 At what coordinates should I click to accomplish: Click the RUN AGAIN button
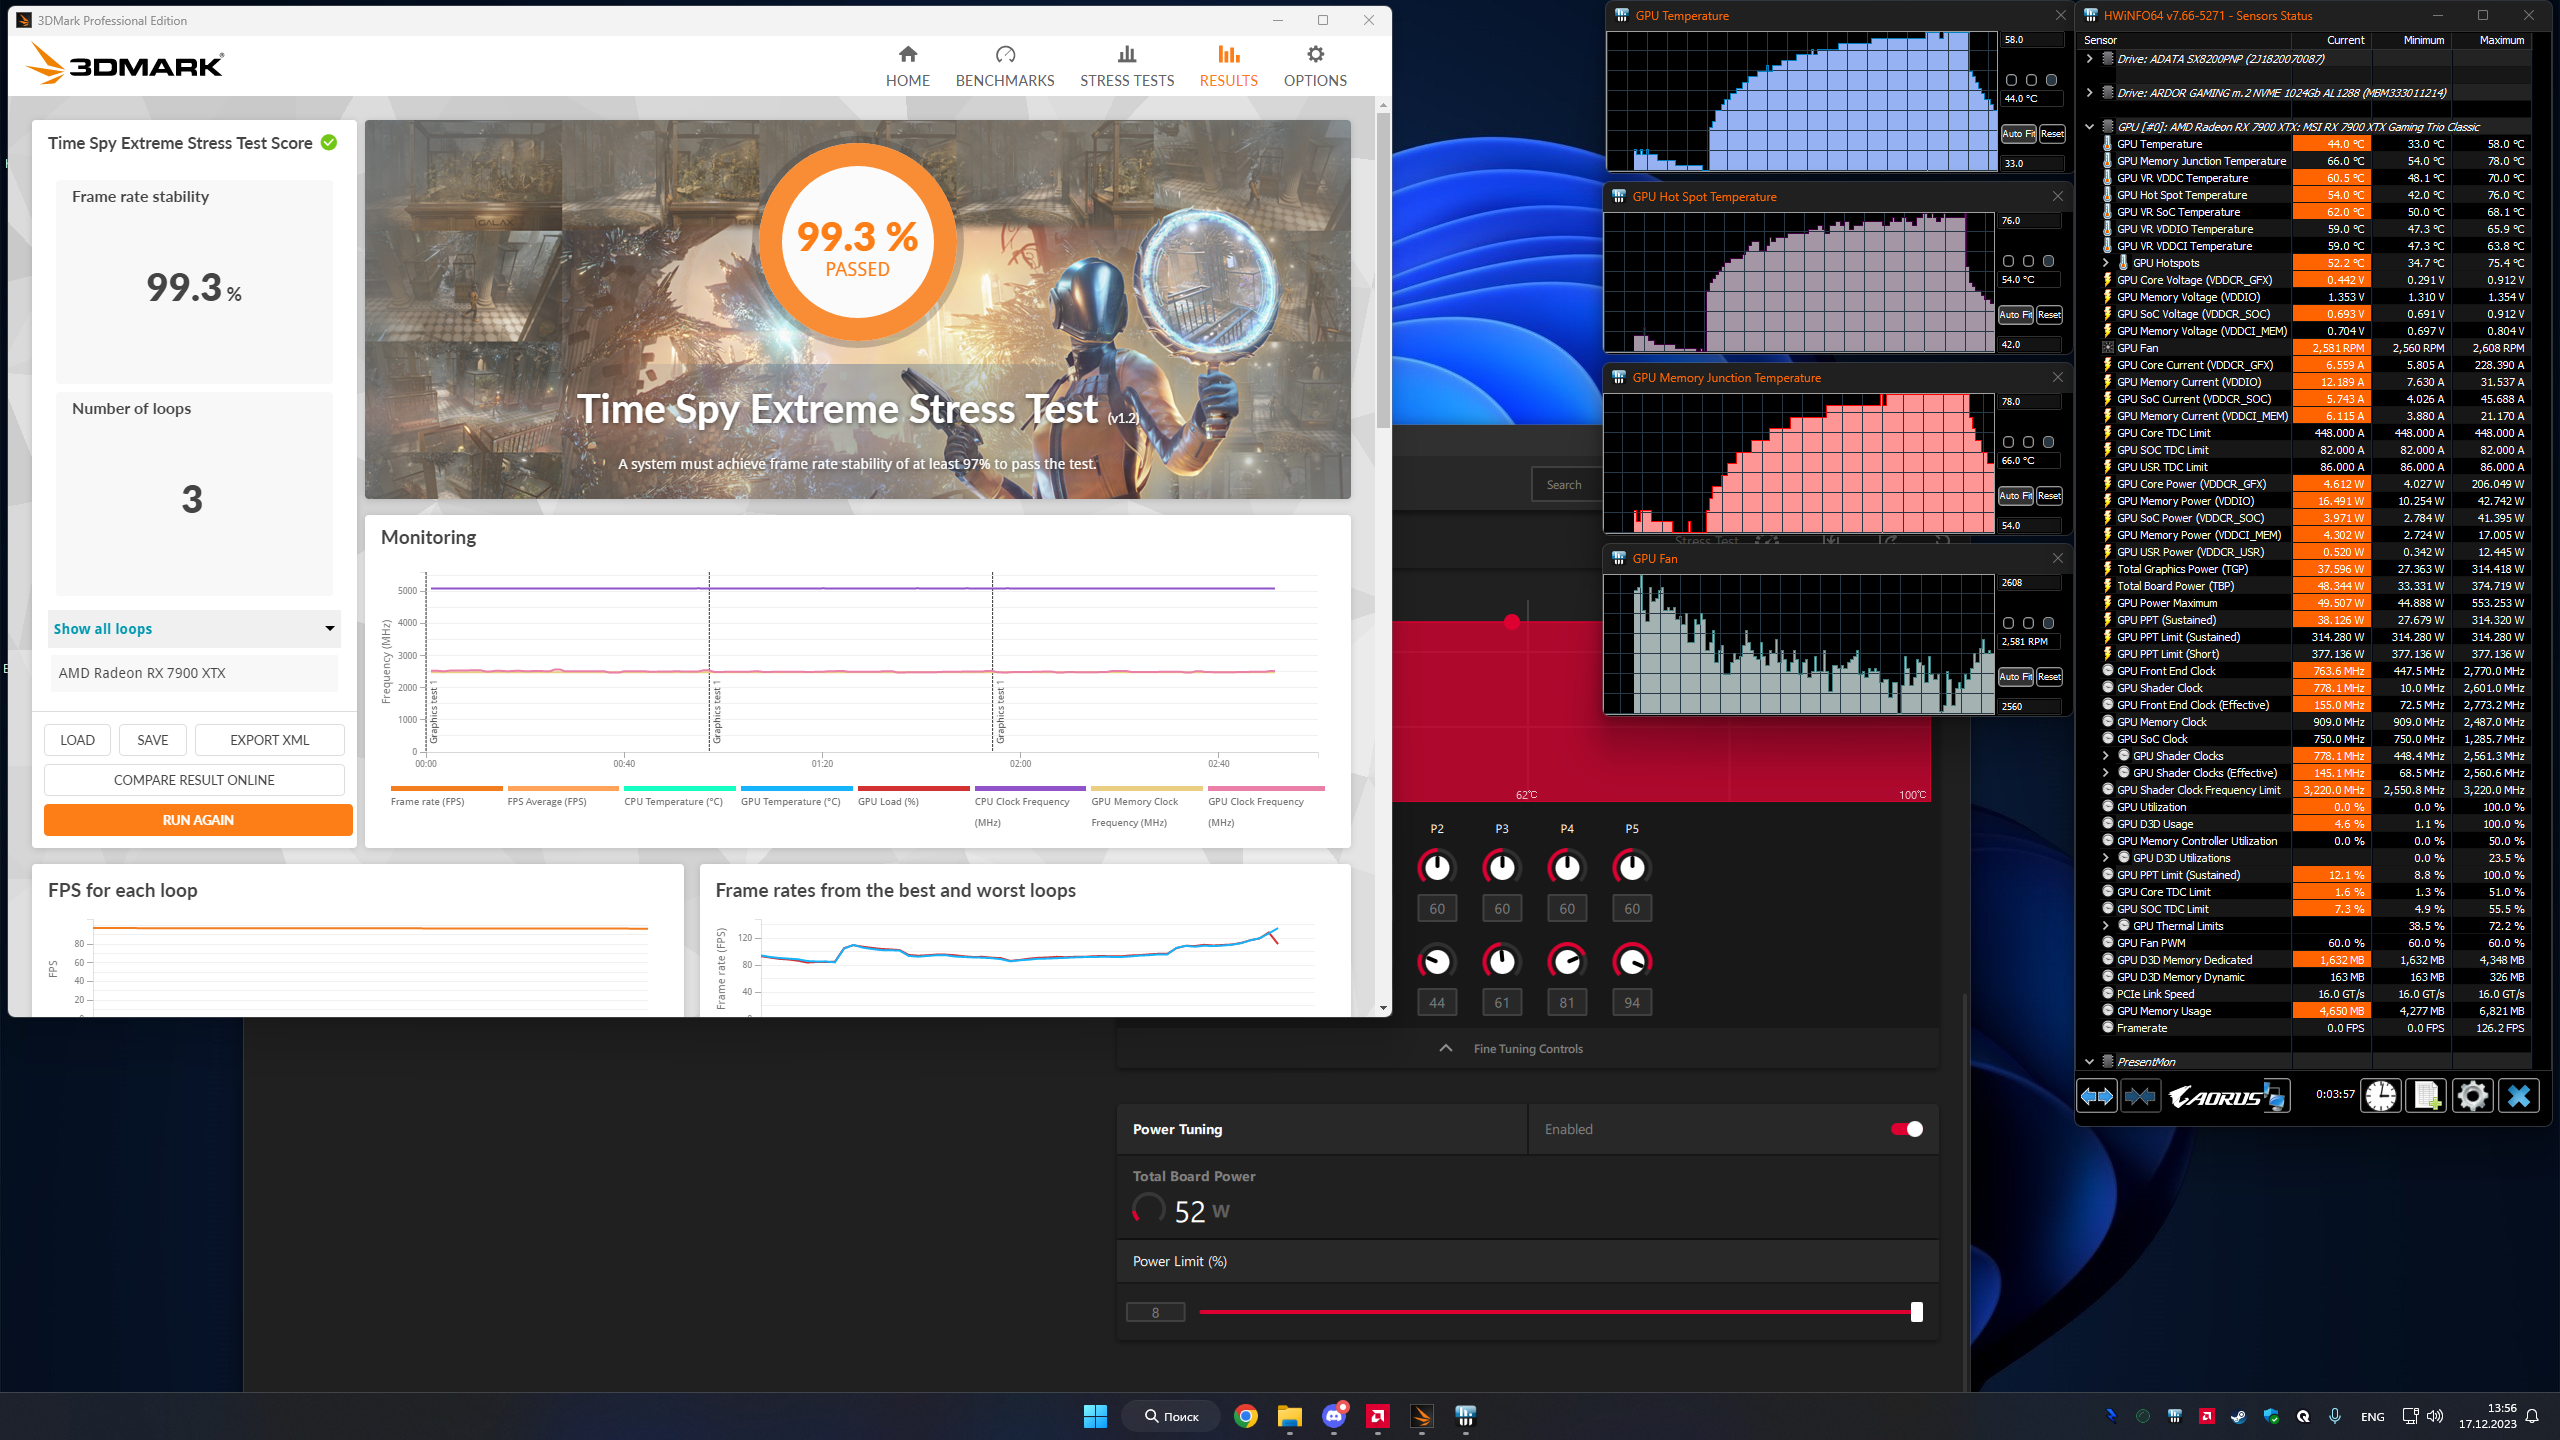[x=198, y=820]
